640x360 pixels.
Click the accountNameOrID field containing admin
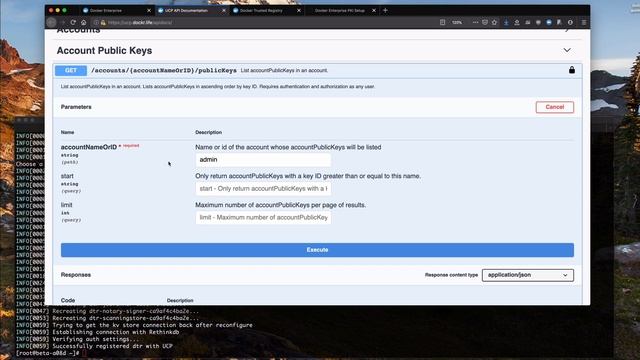[263, 160]
